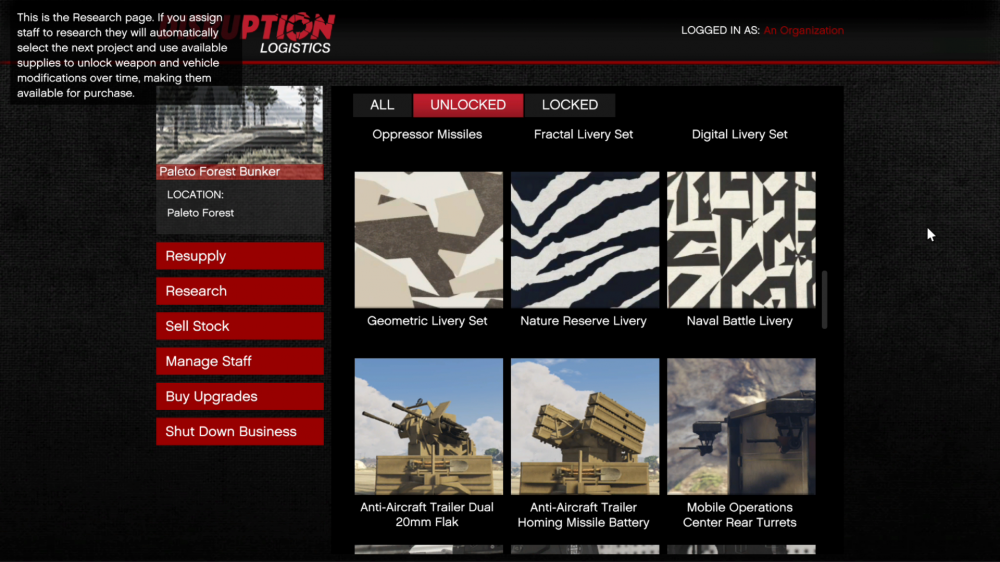
Task: Select the UNLOCKED tab
Action: (x=468, y=105)
